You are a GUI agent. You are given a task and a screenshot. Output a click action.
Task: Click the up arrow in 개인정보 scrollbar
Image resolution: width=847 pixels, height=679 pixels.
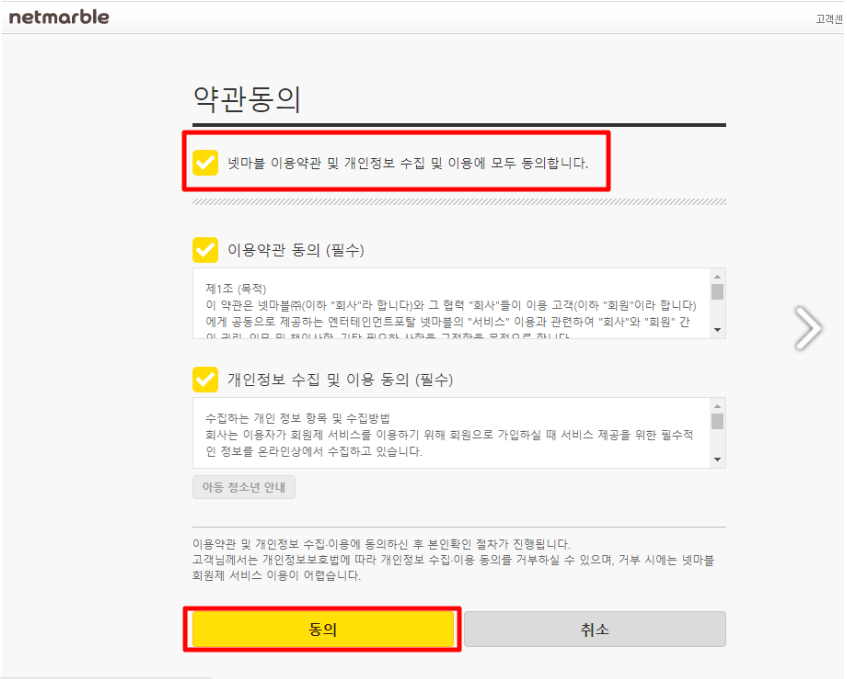tap(717, 406)
